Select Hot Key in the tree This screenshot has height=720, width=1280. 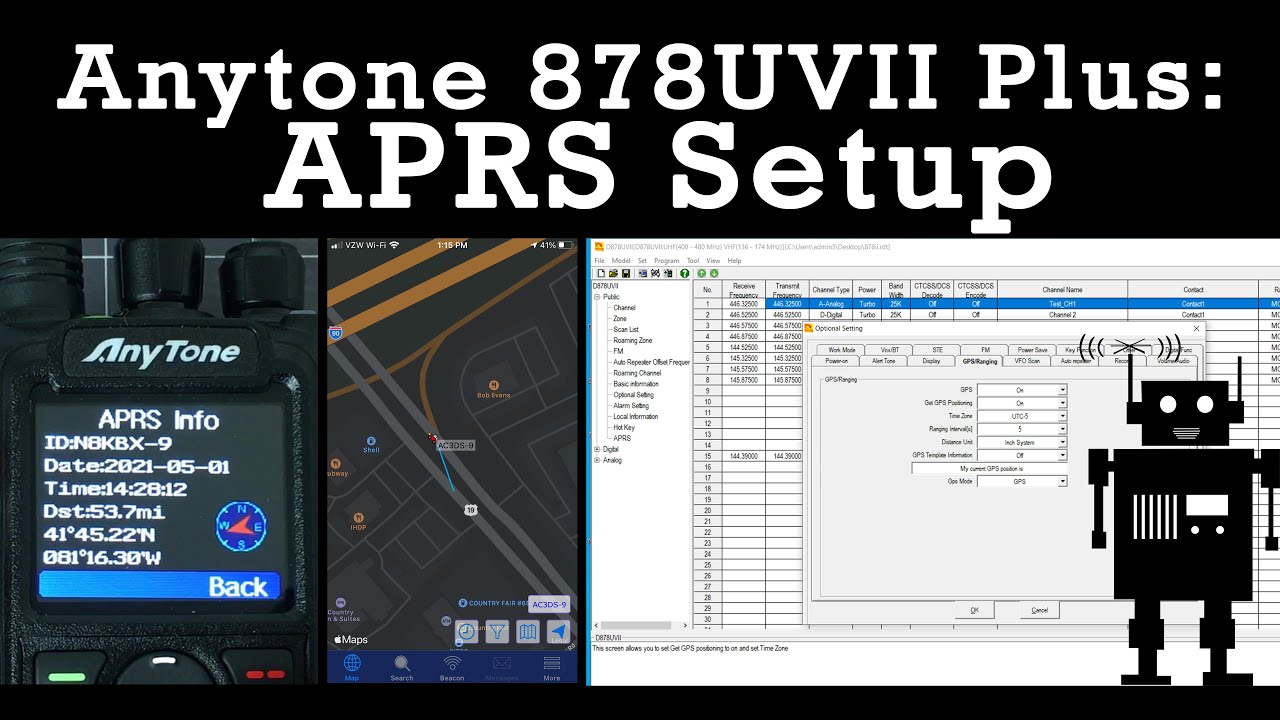[623, 427]
